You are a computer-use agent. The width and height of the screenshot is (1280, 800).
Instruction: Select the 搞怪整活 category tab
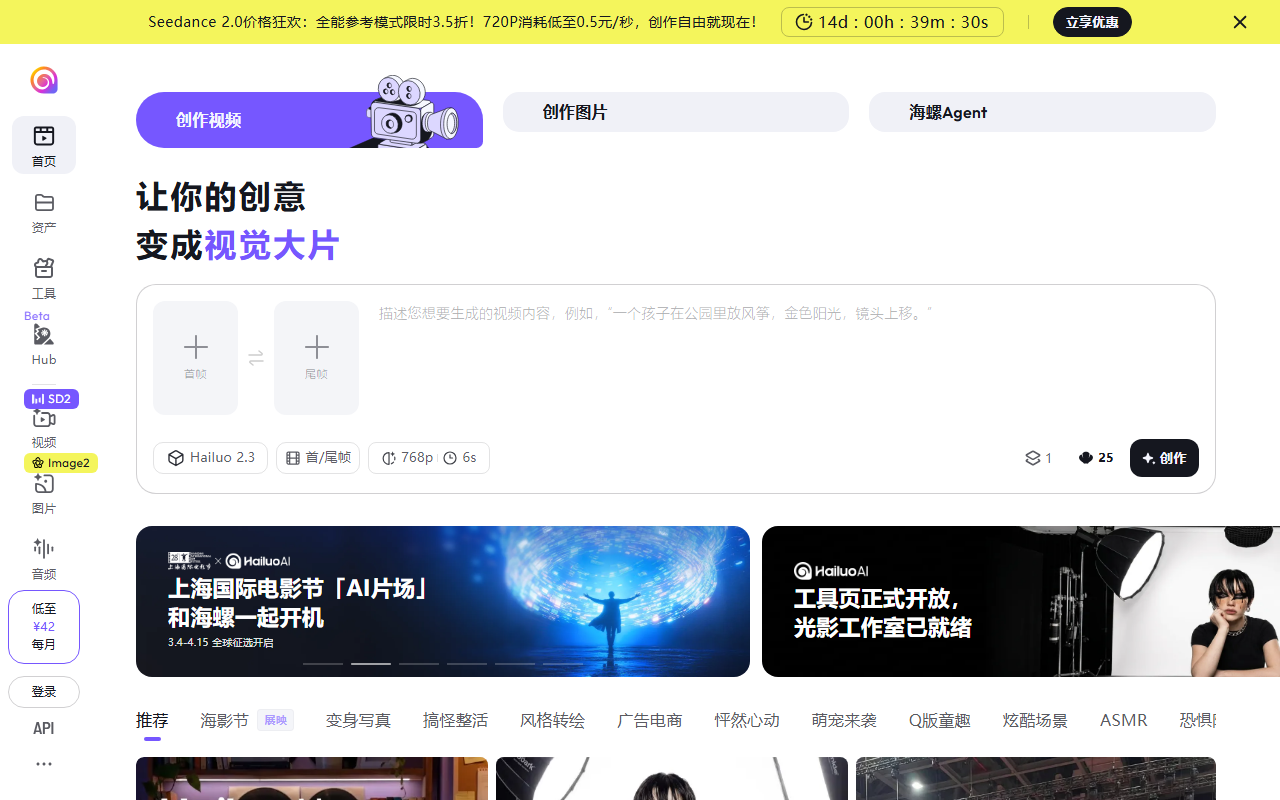coord(455,720)
